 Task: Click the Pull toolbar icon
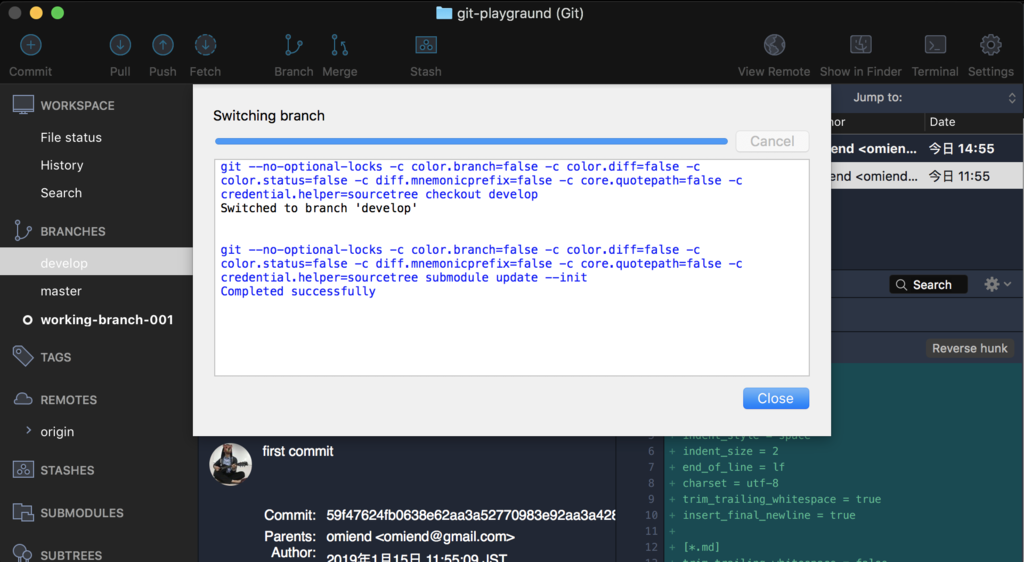pyautogui.click(x=120, y=45)
